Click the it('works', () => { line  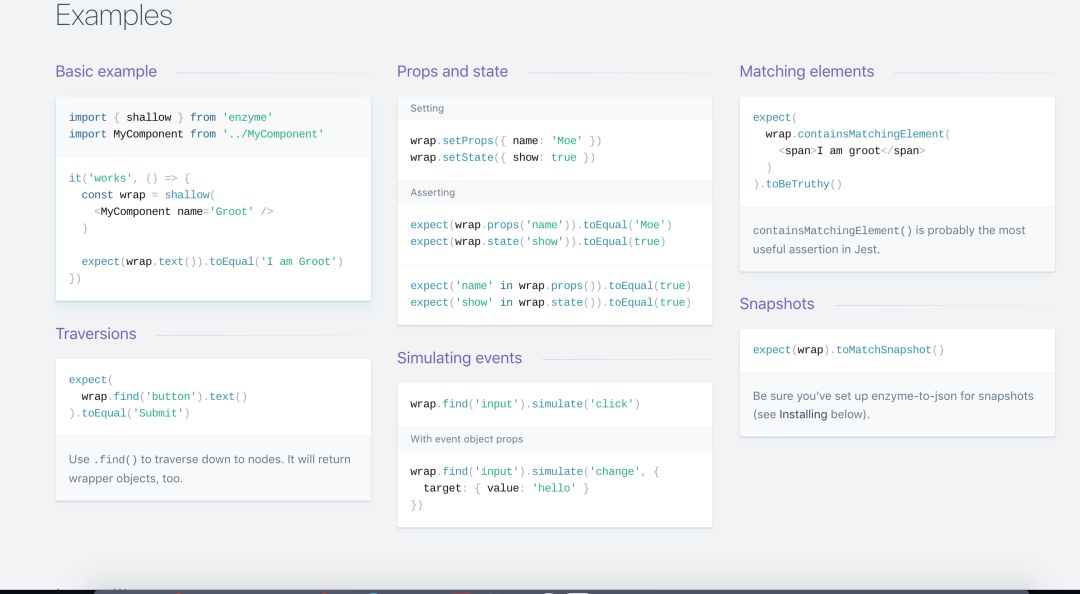(x=129, y=178)
